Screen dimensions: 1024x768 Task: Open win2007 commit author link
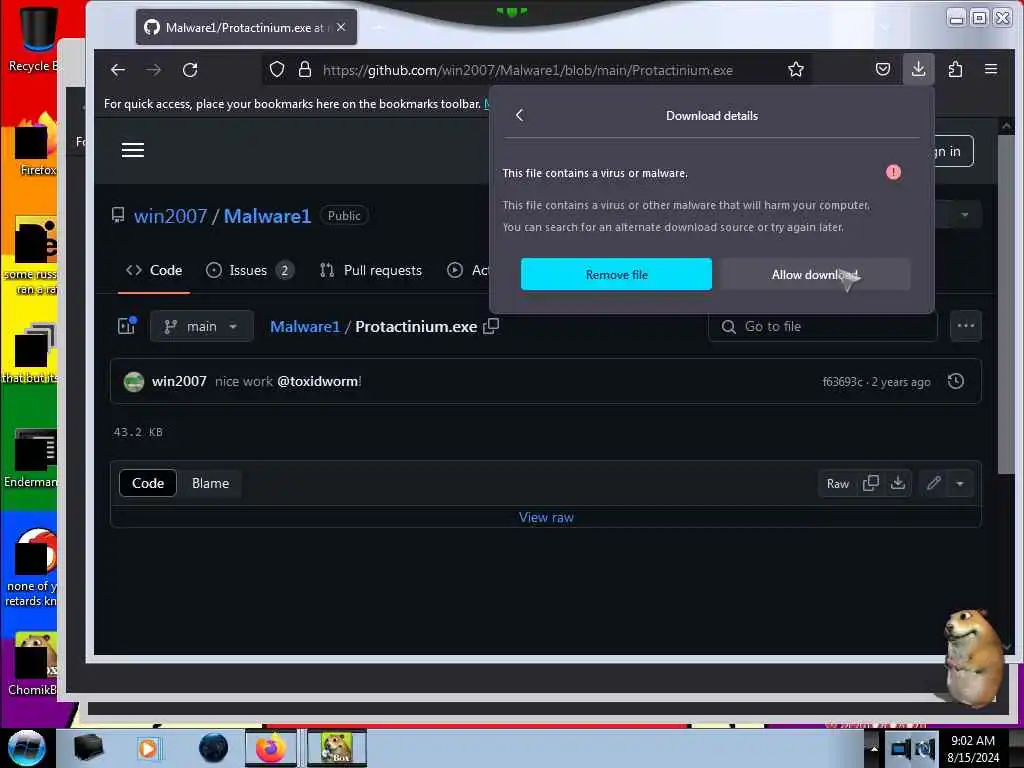tap(179, 381)
